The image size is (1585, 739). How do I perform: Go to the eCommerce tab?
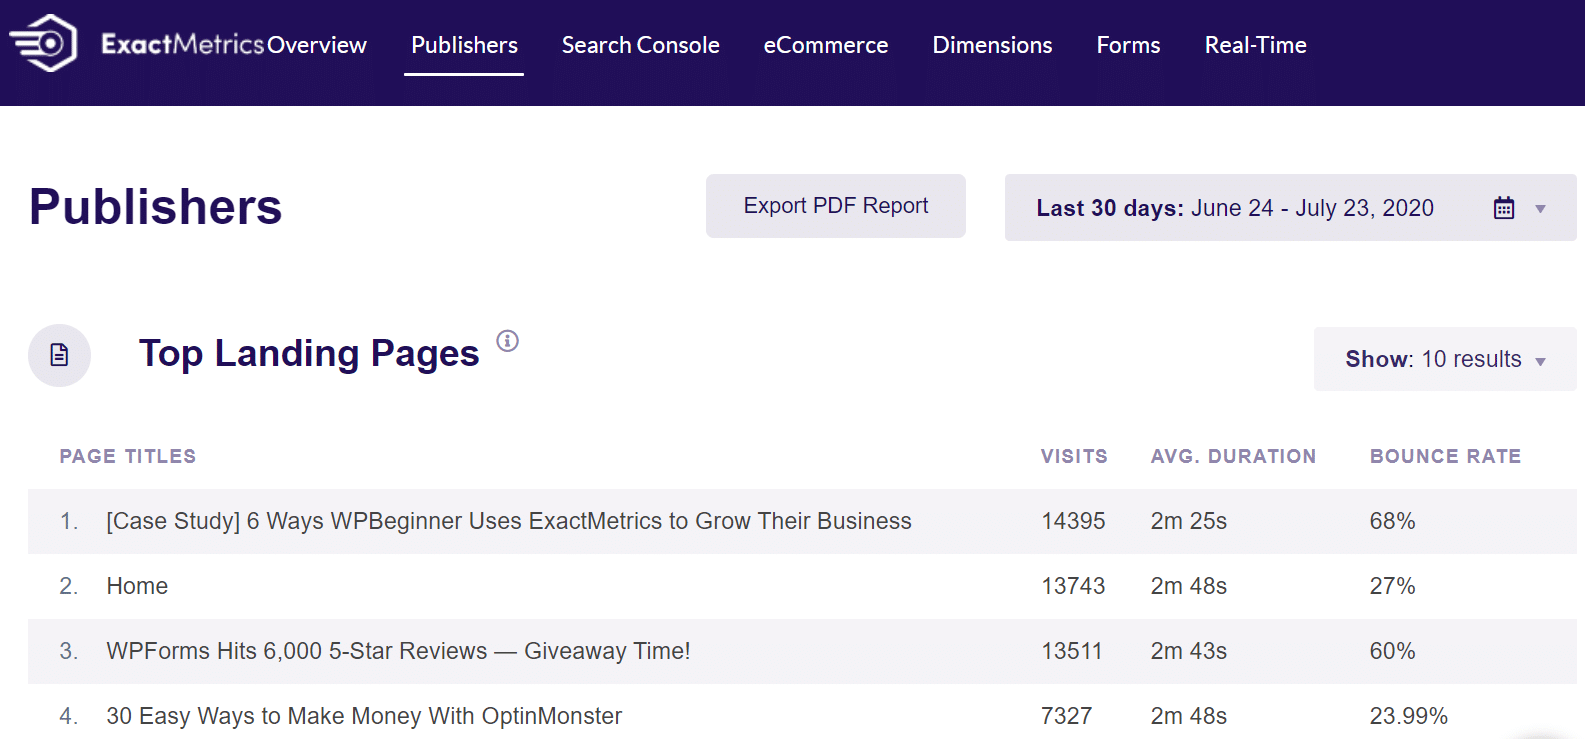click(826, 45)
